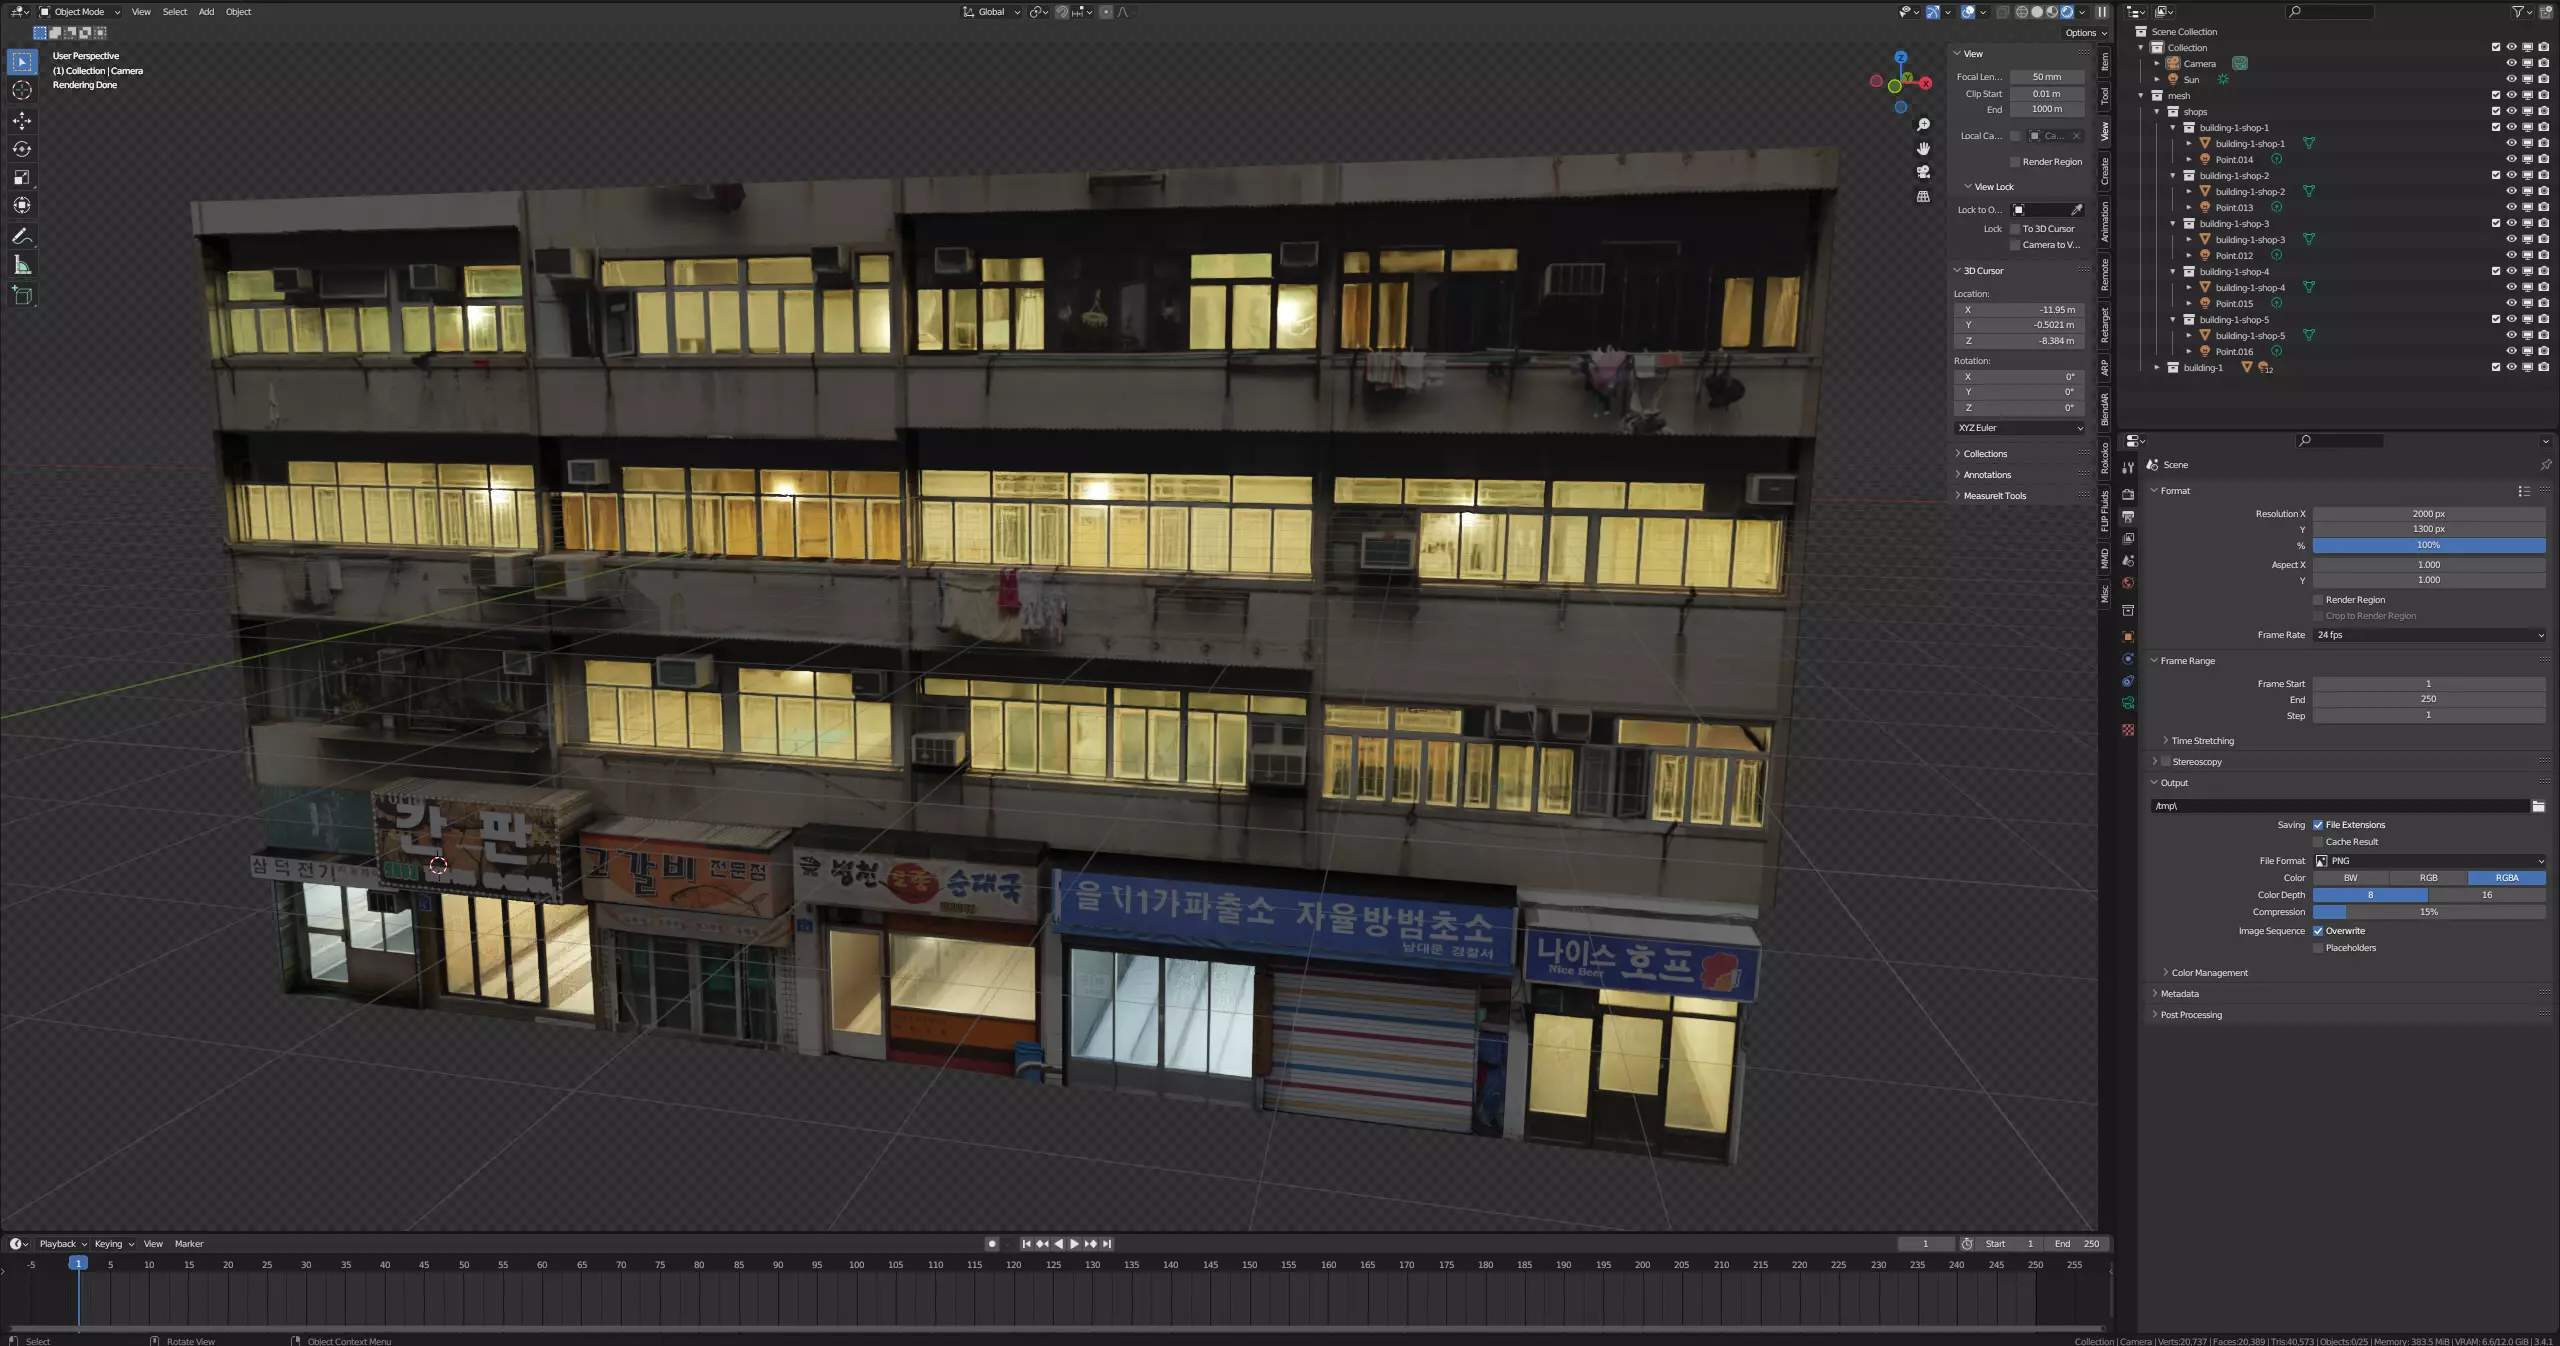Select BW color mode button
Image resolution: width=2560 pixels, height=1346 pixels.
pyautogui.click(x=2351, y=878)
